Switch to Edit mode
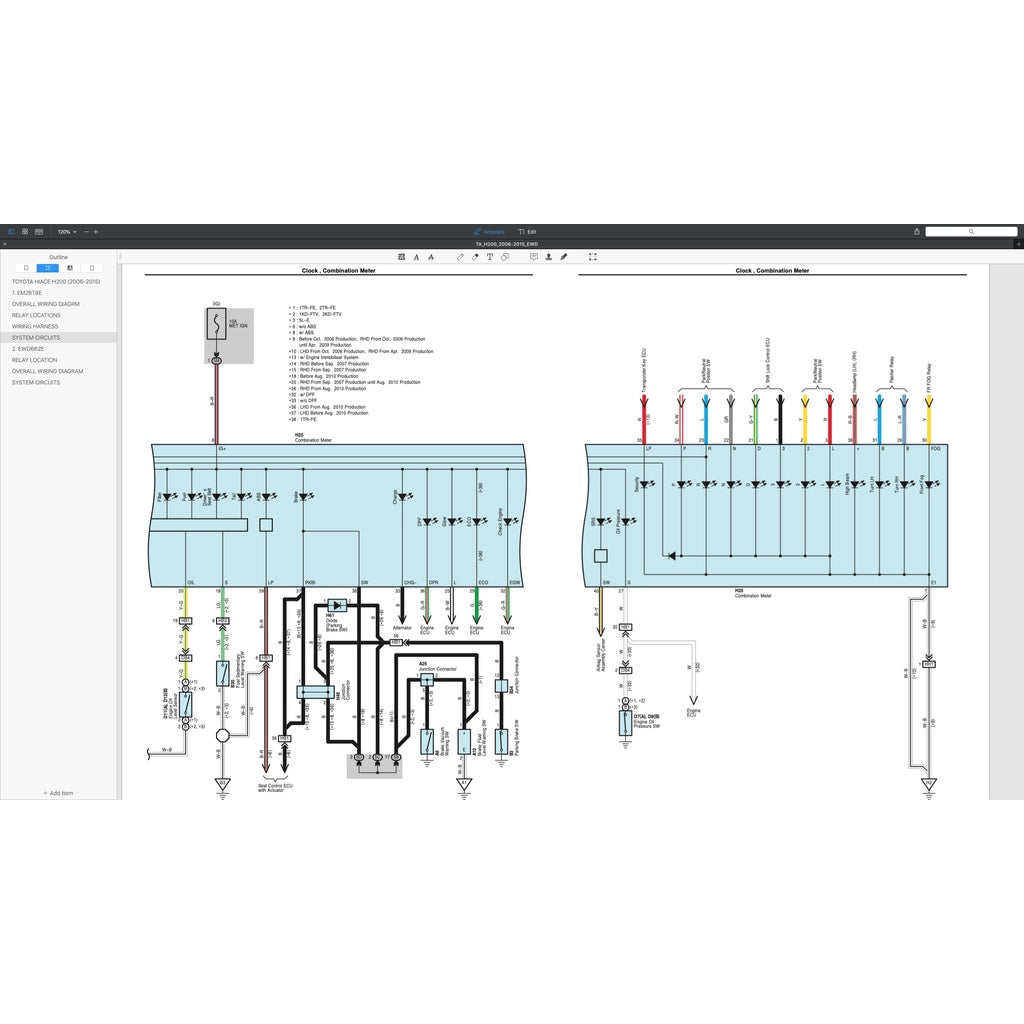Viewport: 1024px width, 1024px height. click(527, 231)
